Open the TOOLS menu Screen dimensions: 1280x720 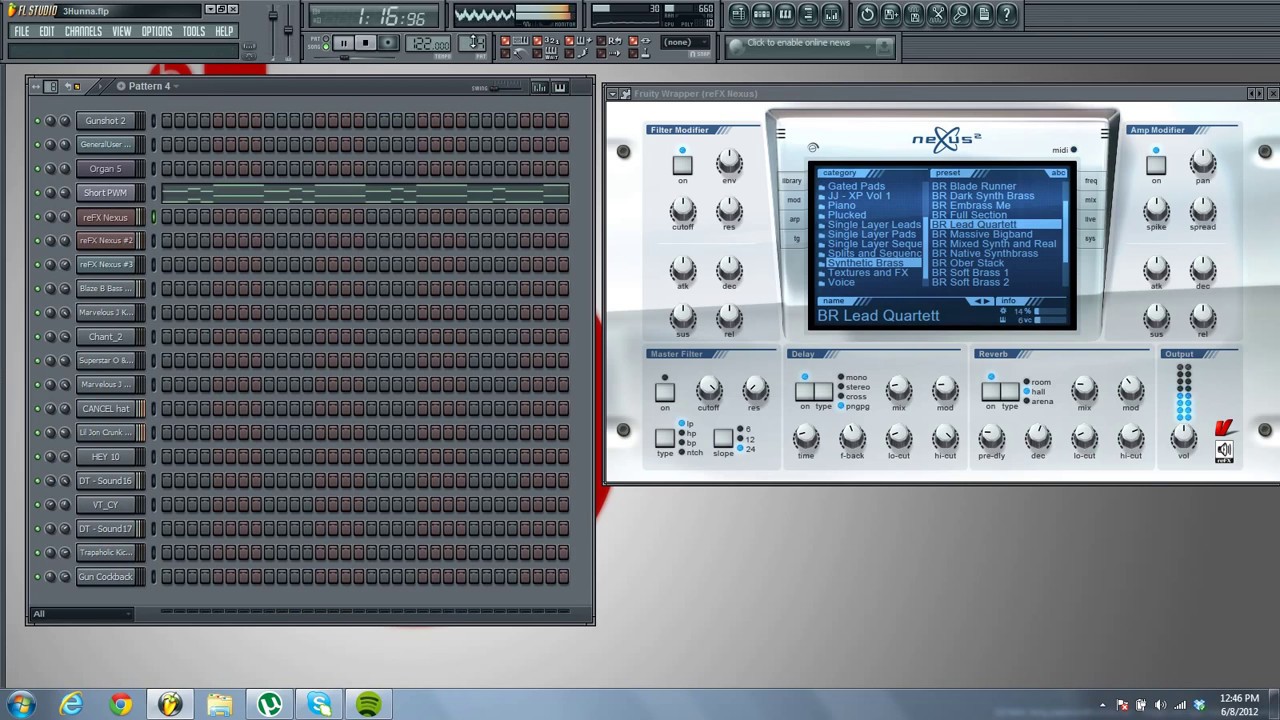[x=194, y=31]
